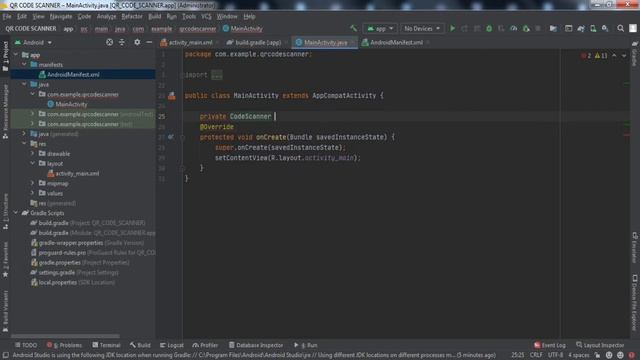
Task: Open Build Variants side tab
Action: click(5, 311)
